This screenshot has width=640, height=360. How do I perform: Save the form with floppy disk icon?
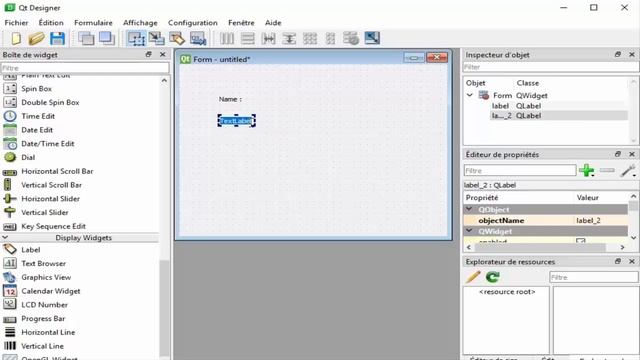[x=57, y=38]
